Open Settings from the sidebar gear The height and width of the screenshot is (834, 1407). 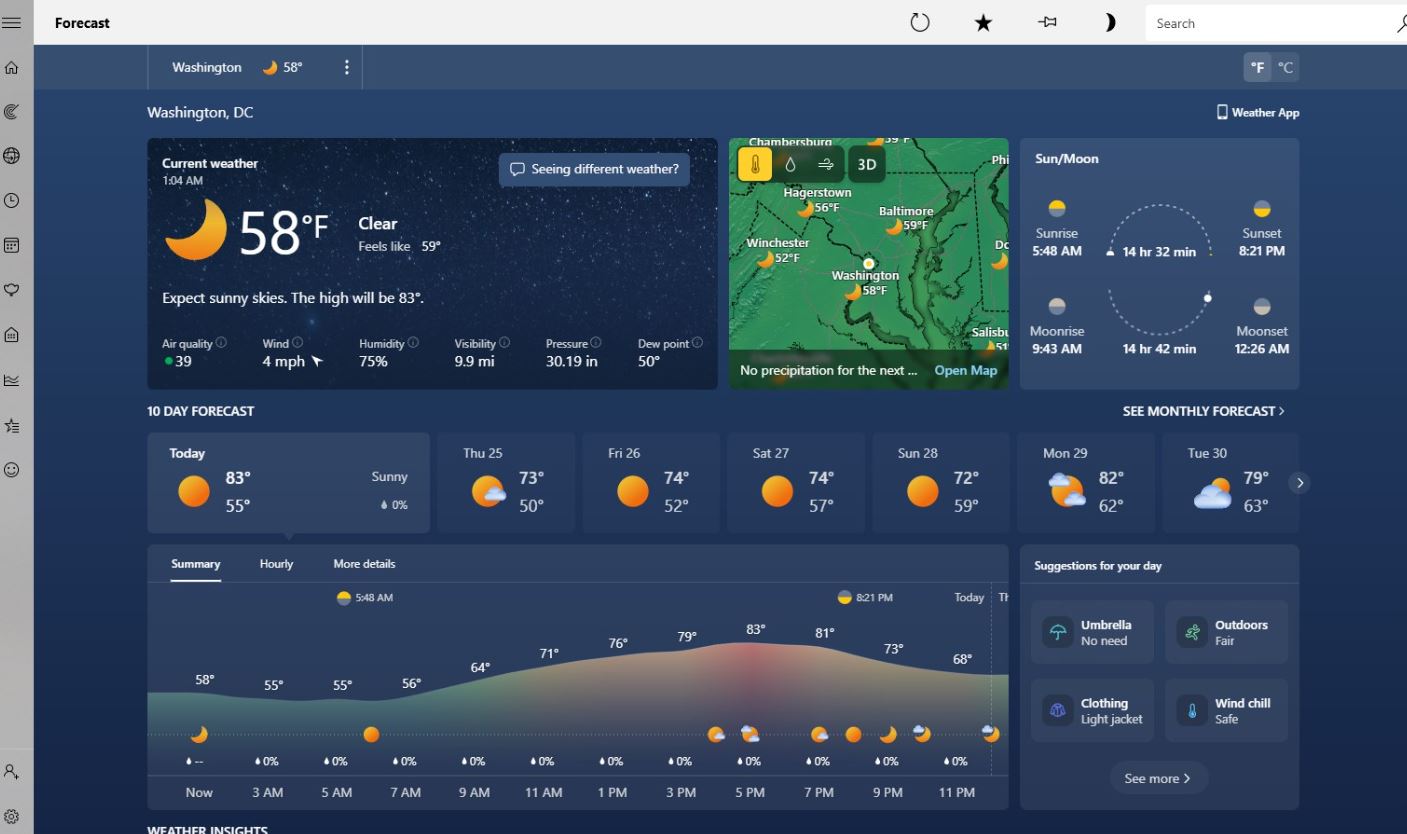pyautogui.click(x=13, y=815)
